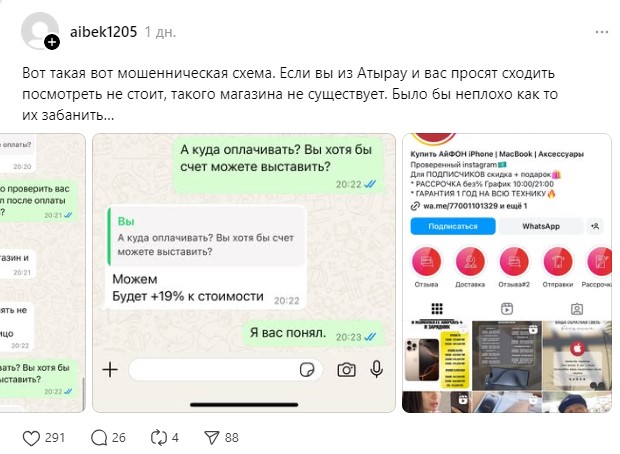The width and height of the screenshot is (620, 454).
Task: Switch to the grid posts tab
Action: (437, 308)
